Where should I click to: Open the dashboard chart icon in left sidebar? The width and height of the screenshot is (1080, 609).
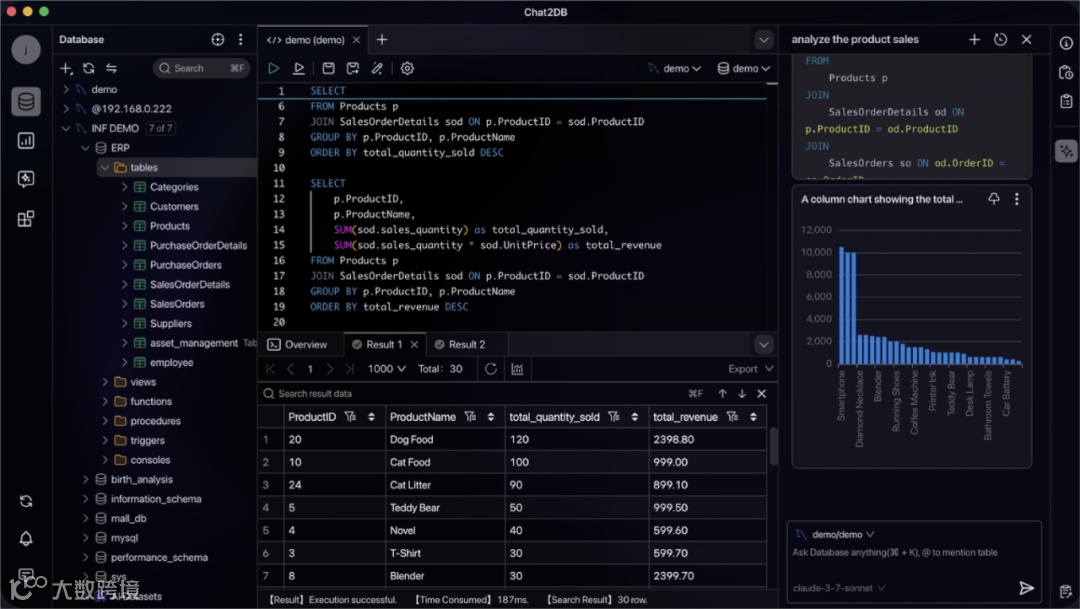pos(26,140)
